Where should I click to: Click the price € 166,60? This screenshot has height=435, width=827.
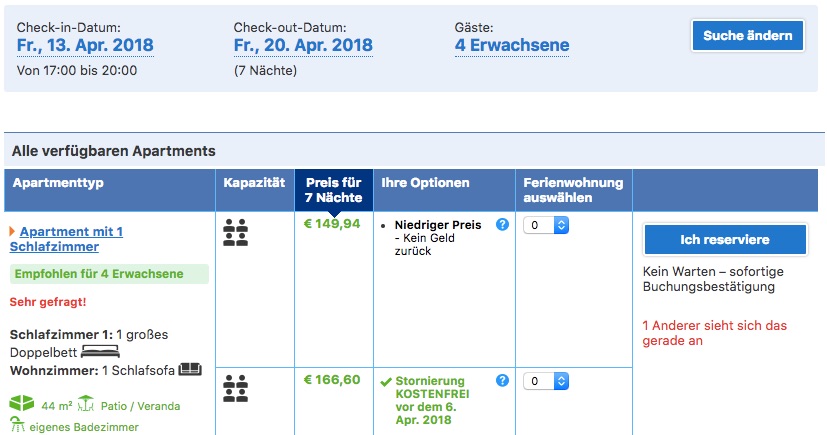point(332,380)
